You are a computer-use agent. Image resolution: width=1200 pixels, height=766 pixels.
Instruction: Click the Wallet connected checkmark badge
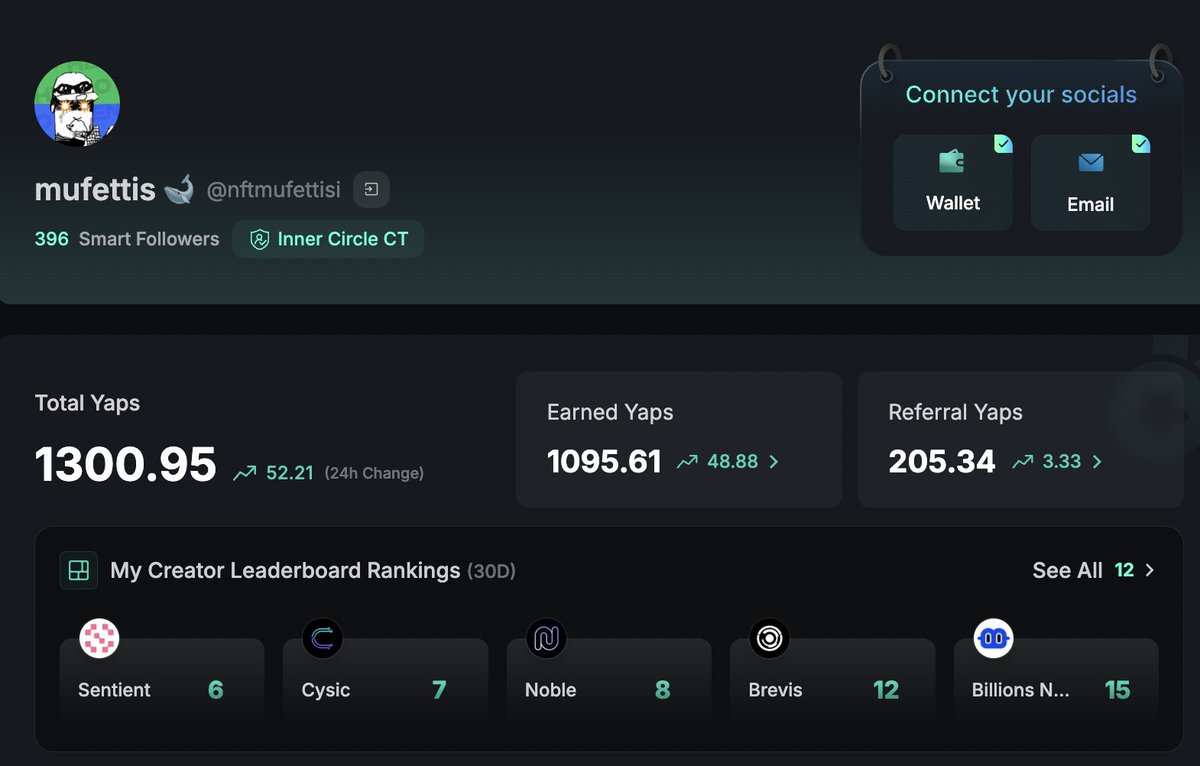point(1003,144)
